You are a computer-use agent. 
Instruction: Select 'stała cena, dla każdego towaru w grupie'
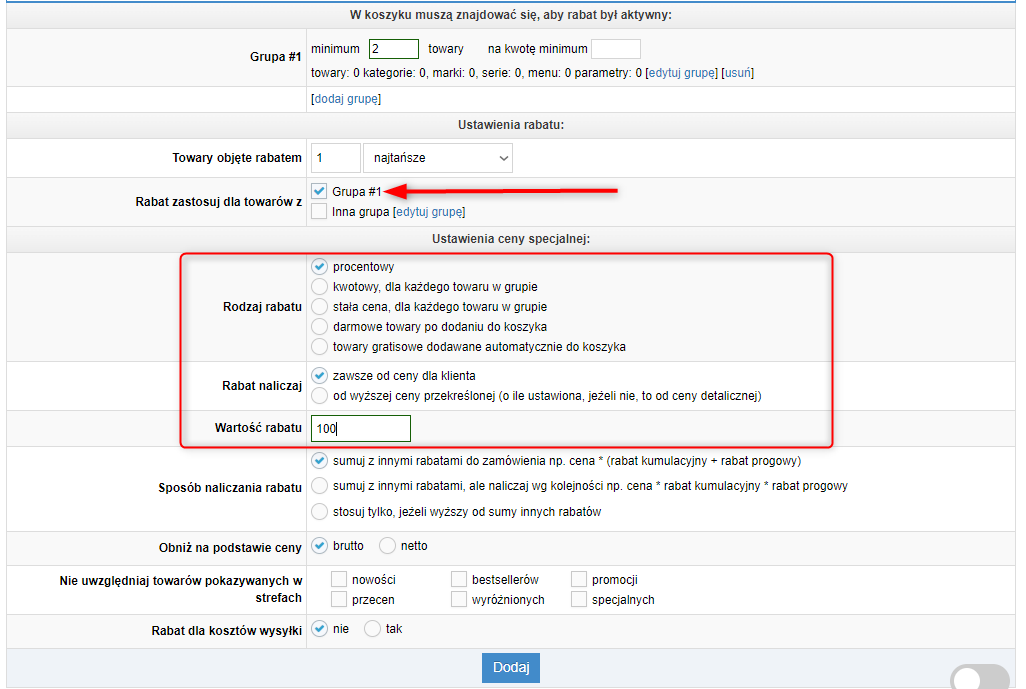point(319,307)
